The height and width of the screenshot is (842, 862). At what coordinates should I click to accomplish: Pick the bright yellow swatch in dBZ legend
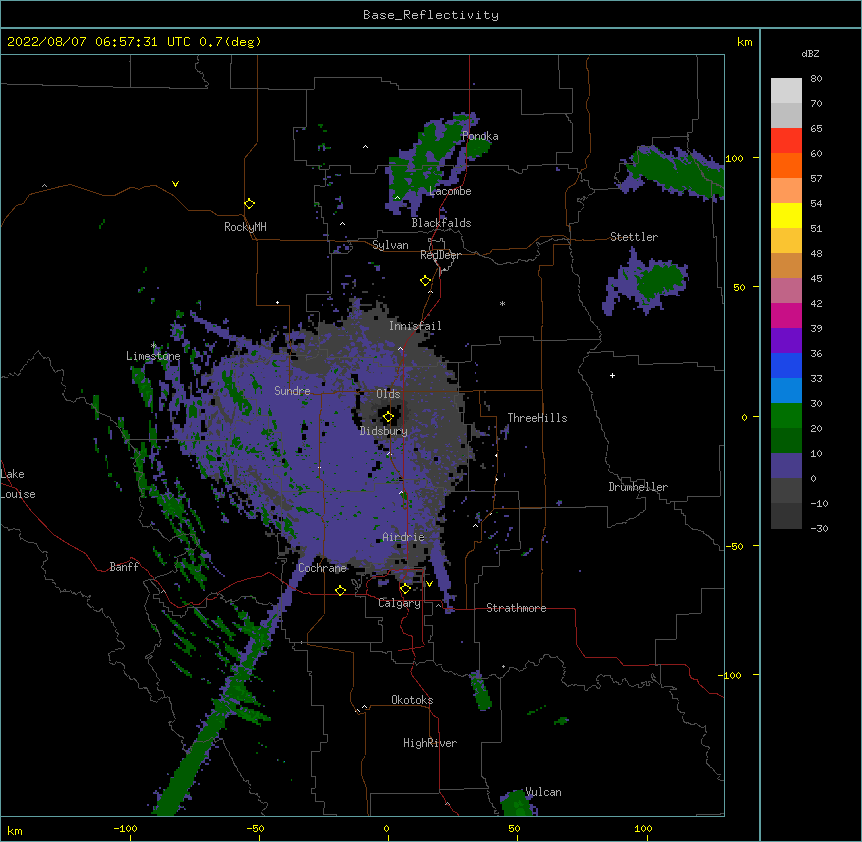(x=786, y=215)
